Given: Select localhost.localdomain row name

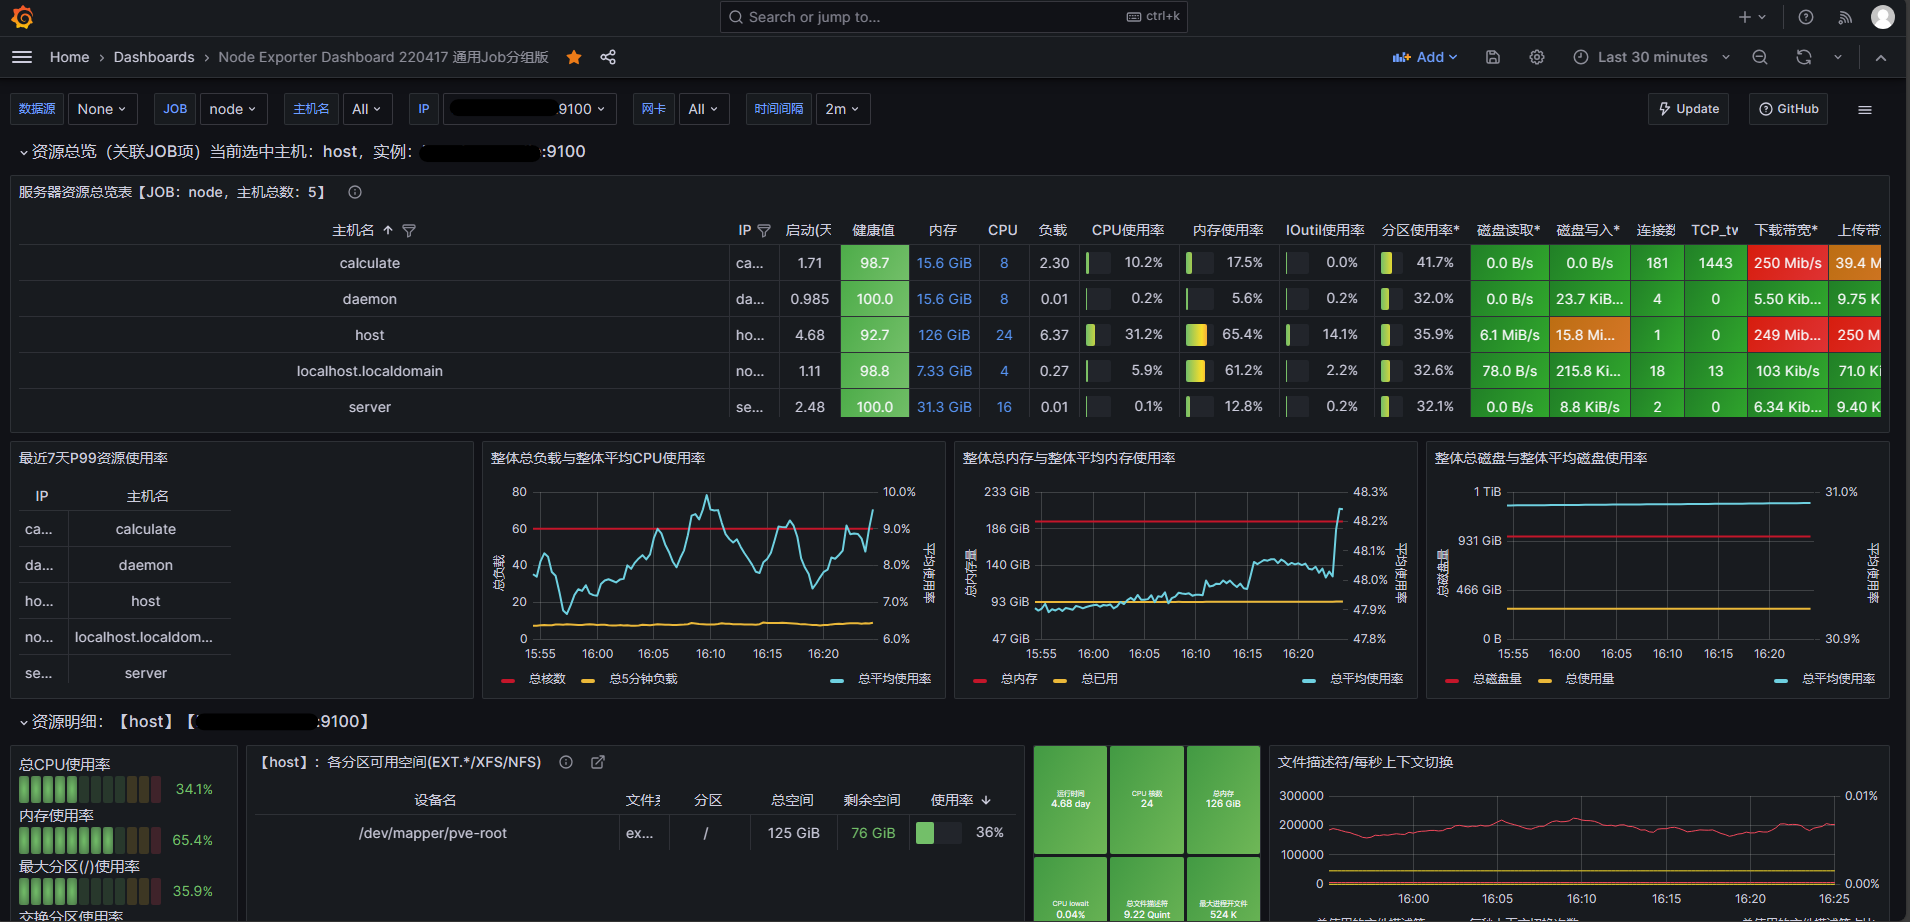Looking at the screenshot, I should [370, 371].
